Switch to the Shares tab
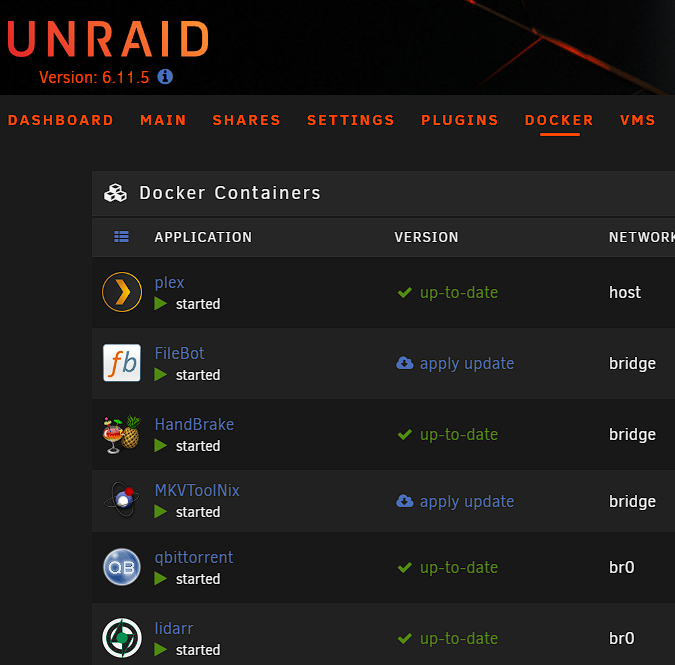 point(246,120)
